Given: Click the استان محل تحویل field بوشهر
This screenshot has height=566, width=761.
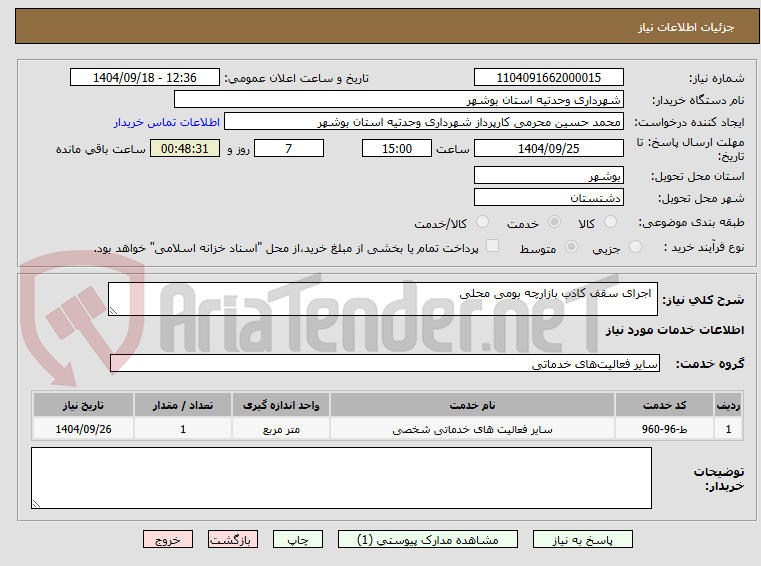Looking at the screenshot, I should pyautogui.click(x=548, y=175).
